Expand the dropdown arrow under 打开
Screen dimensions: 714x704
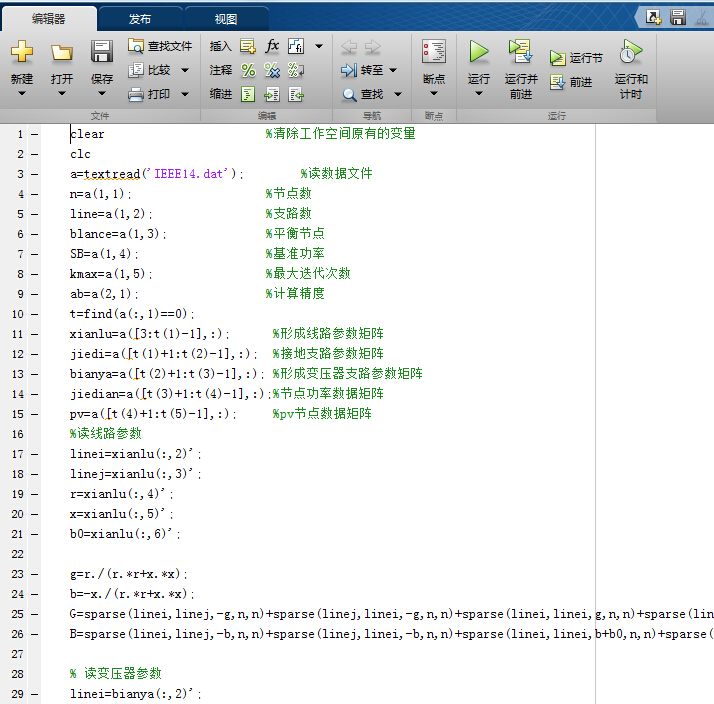click(62, 93)
